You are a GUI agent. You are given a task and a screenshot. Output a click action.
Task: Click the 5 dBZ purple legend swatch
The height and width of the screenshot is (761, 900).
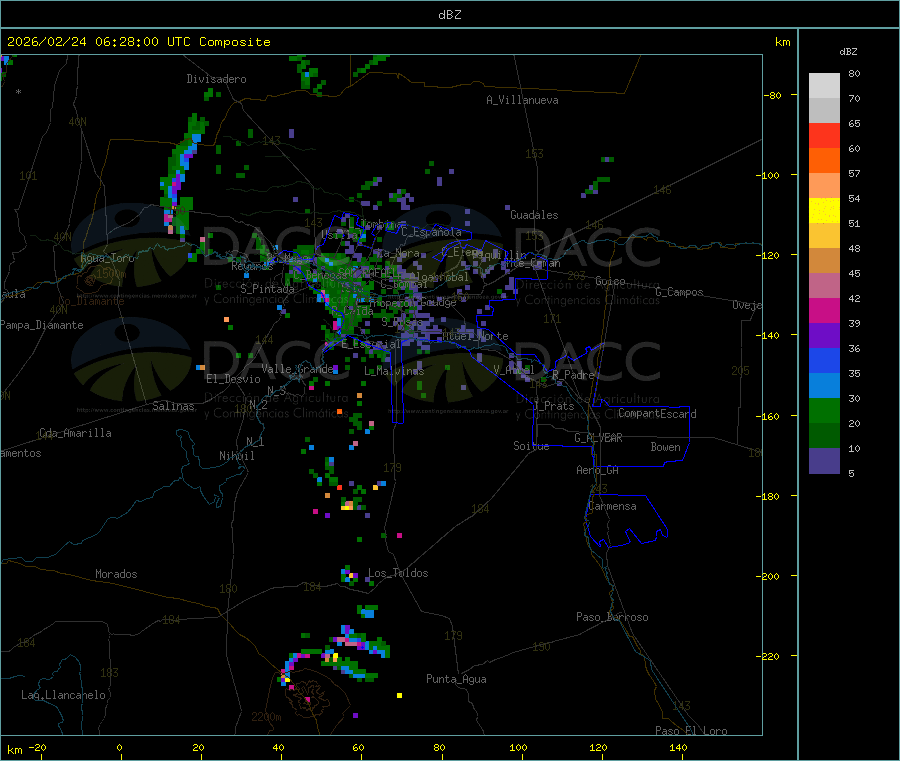click(824, 461)
